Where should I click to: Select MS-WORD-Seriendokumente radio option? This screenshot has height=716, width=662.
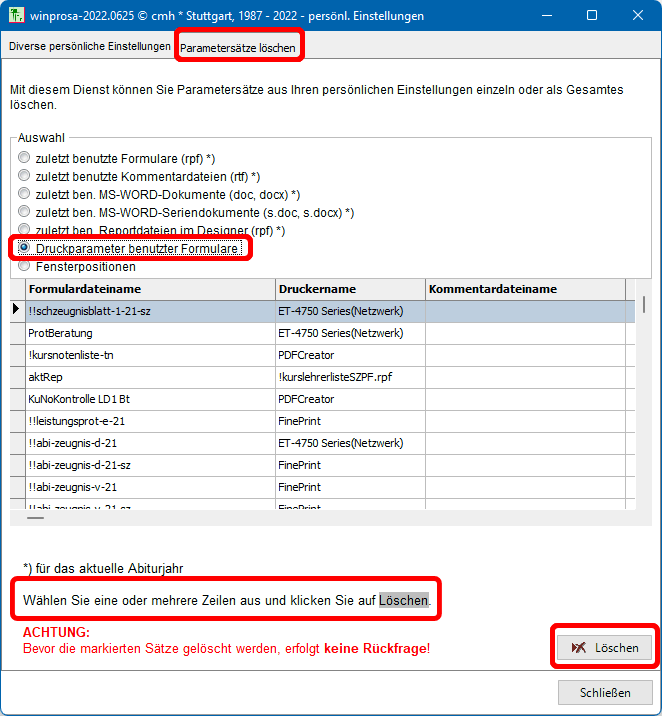tap(24, 213)
